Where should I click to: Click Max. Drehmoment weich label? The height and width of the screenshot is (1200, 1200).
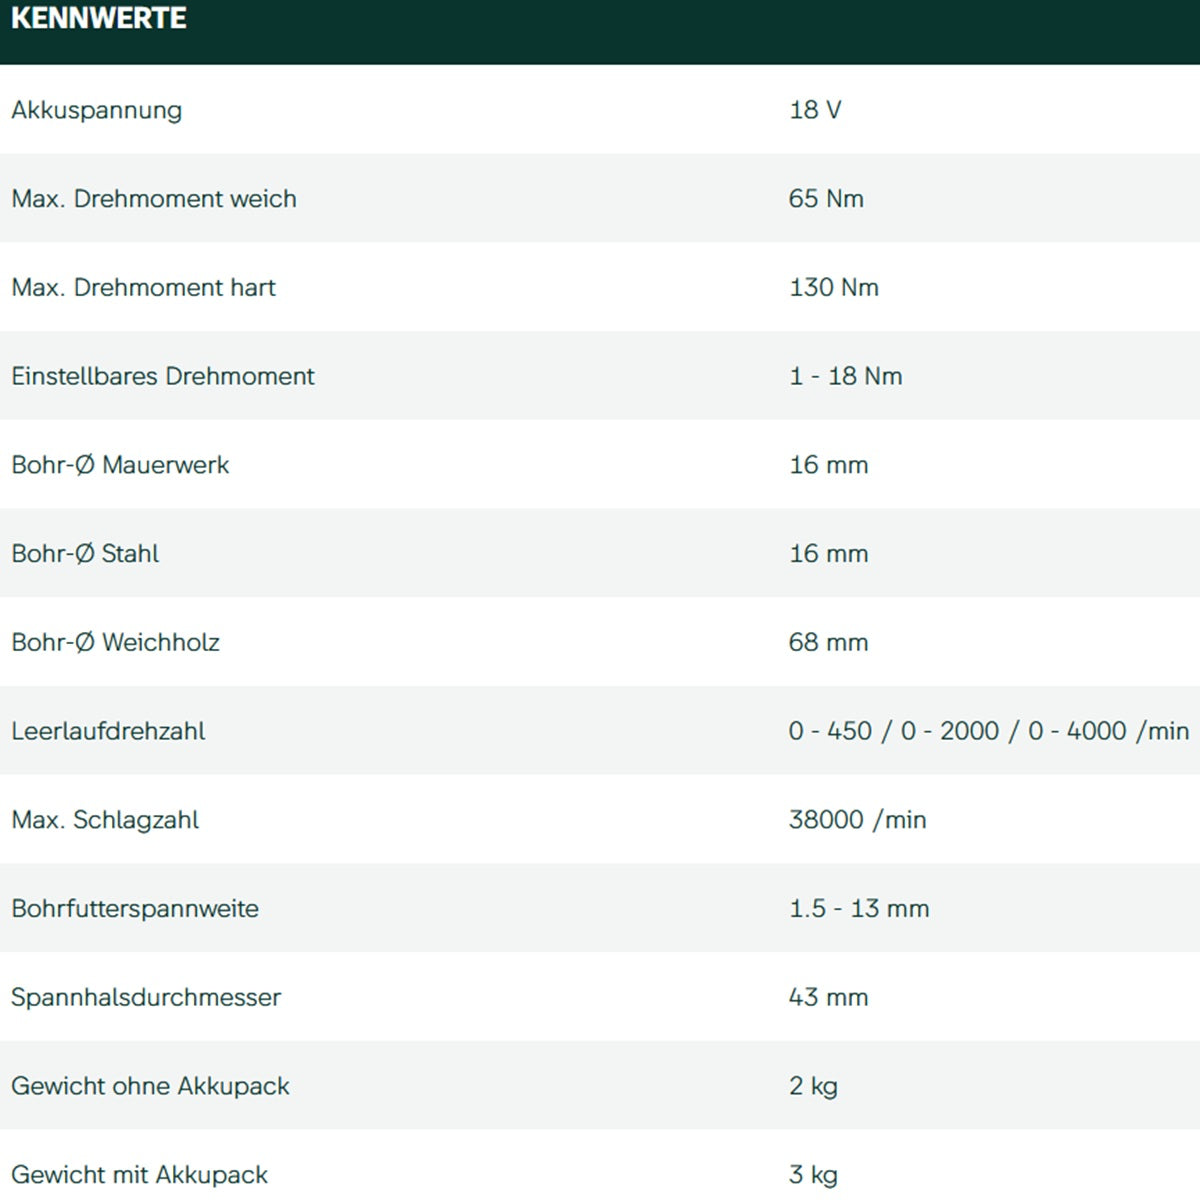pos(154,199)
